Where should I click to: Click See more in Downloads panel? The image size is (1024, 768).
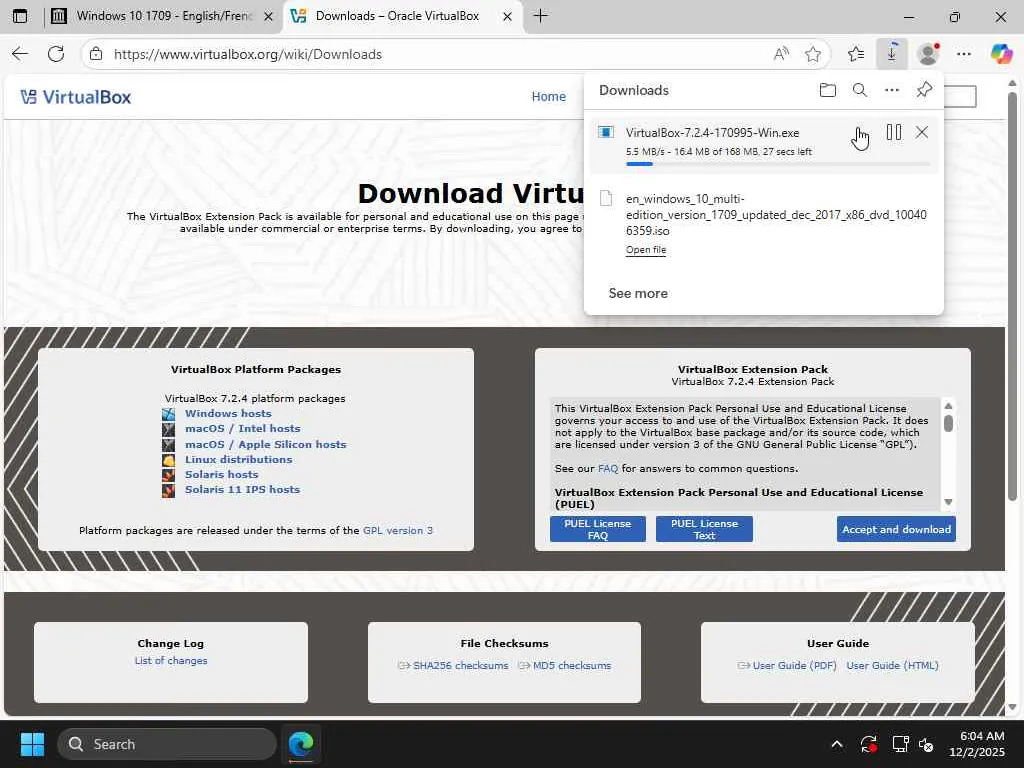point(638,293)
